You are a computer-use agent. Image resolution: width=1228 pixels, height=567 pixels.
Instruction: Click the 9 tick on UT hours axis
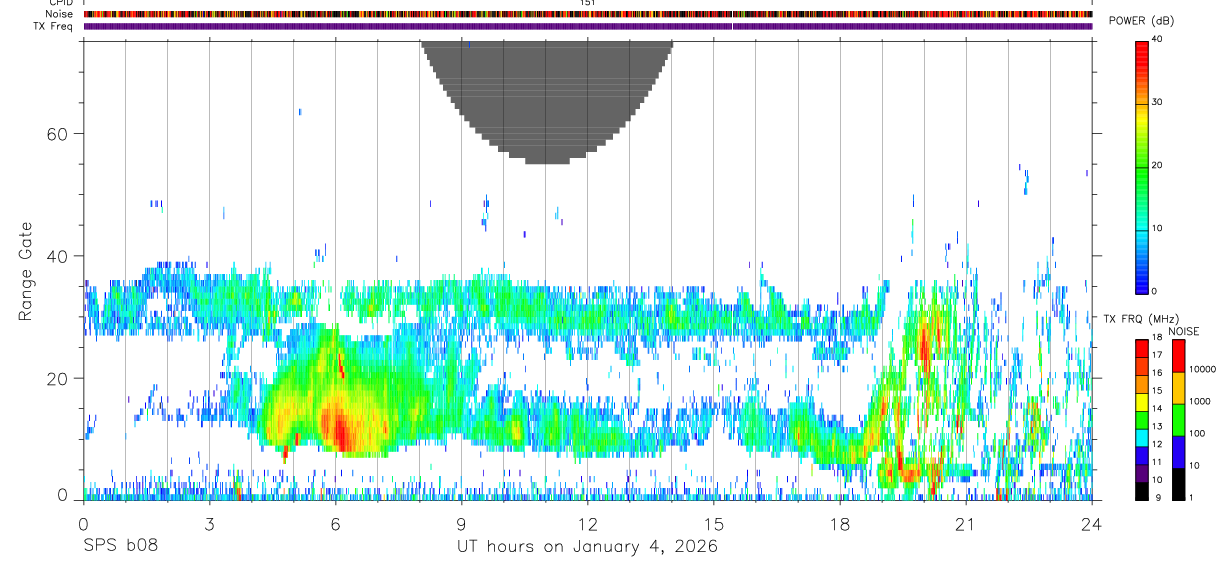tap(461, 526)
